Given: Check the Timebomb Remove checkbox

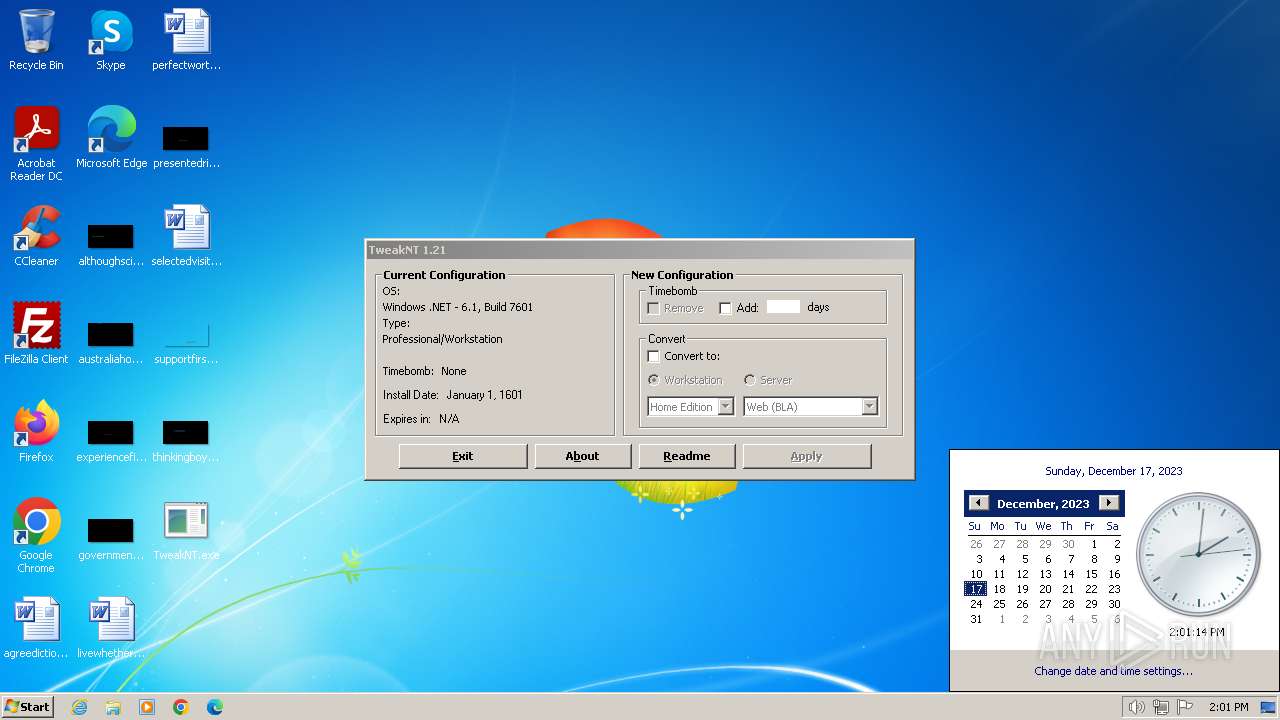Looking at the screenshot, I should pos(654,308).
